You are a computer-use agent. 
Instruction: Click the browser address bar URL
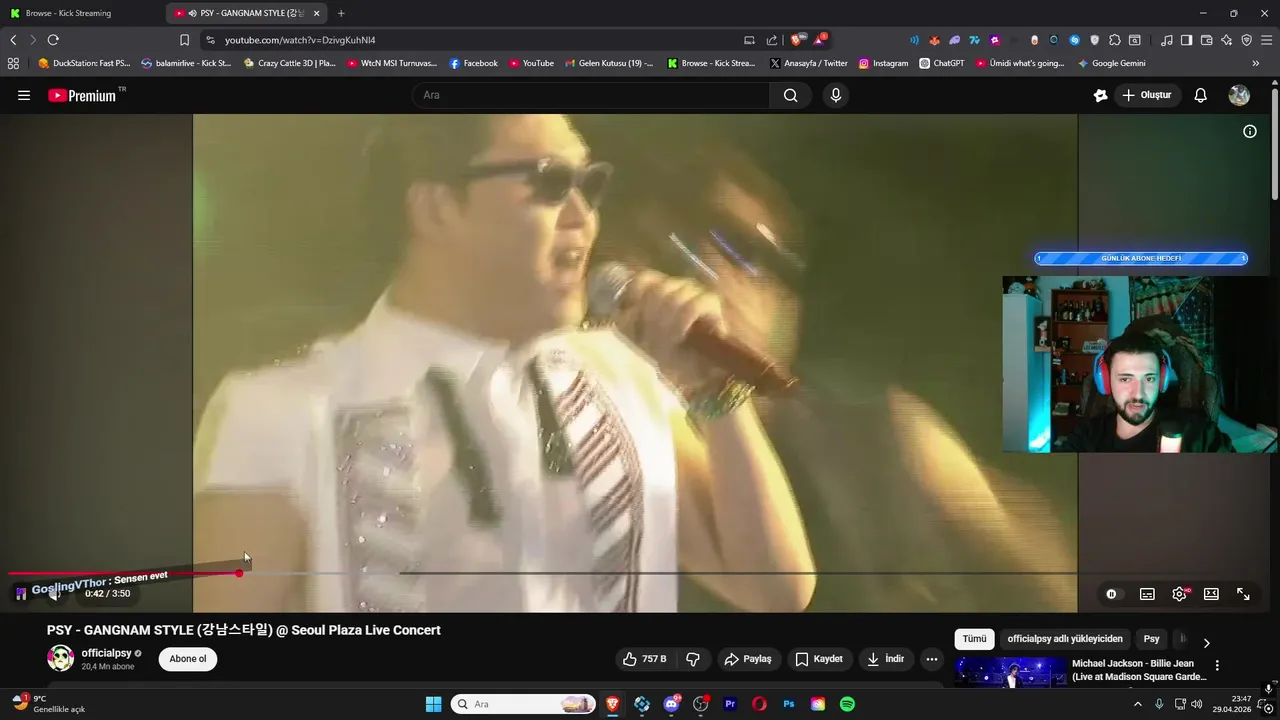pos(300,40)
